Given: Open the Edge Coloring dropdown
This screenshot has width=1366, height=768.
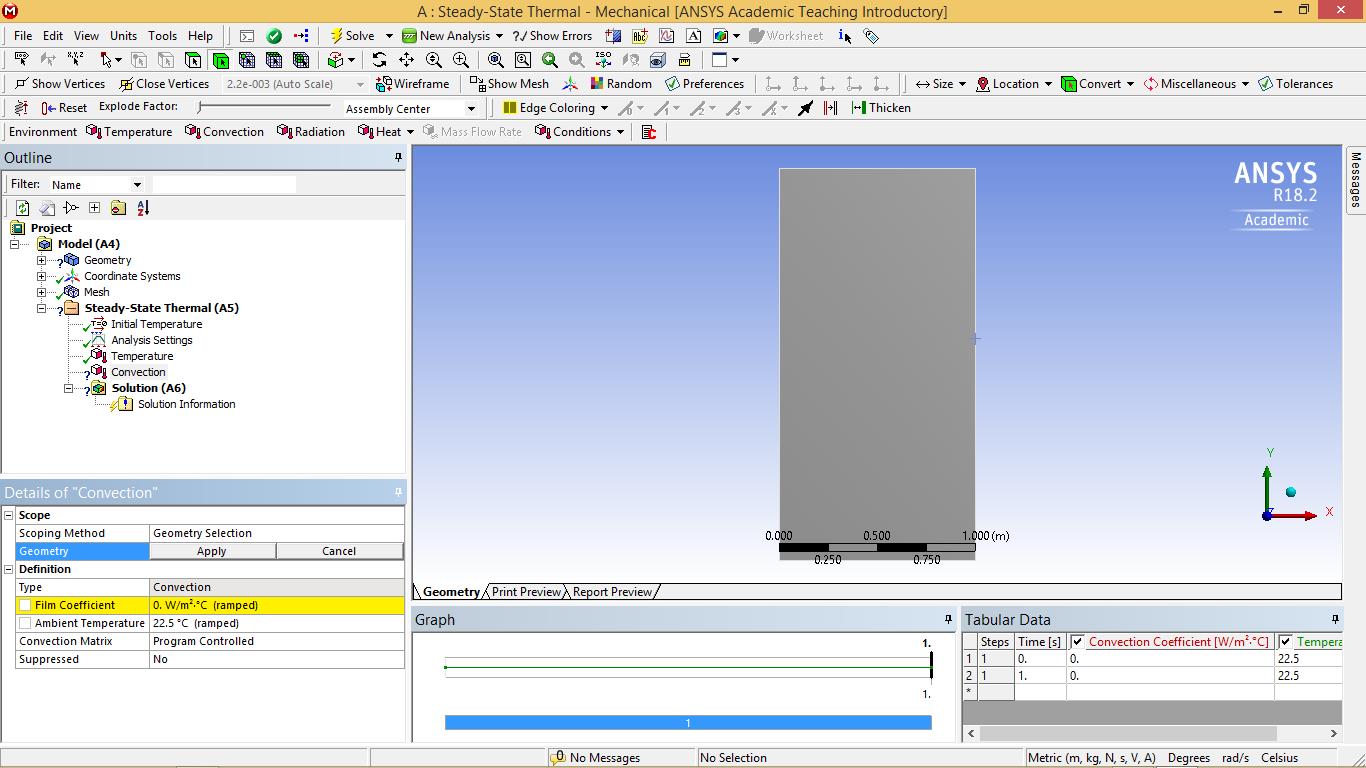Looking at the screenshot, I should (603, 108).
